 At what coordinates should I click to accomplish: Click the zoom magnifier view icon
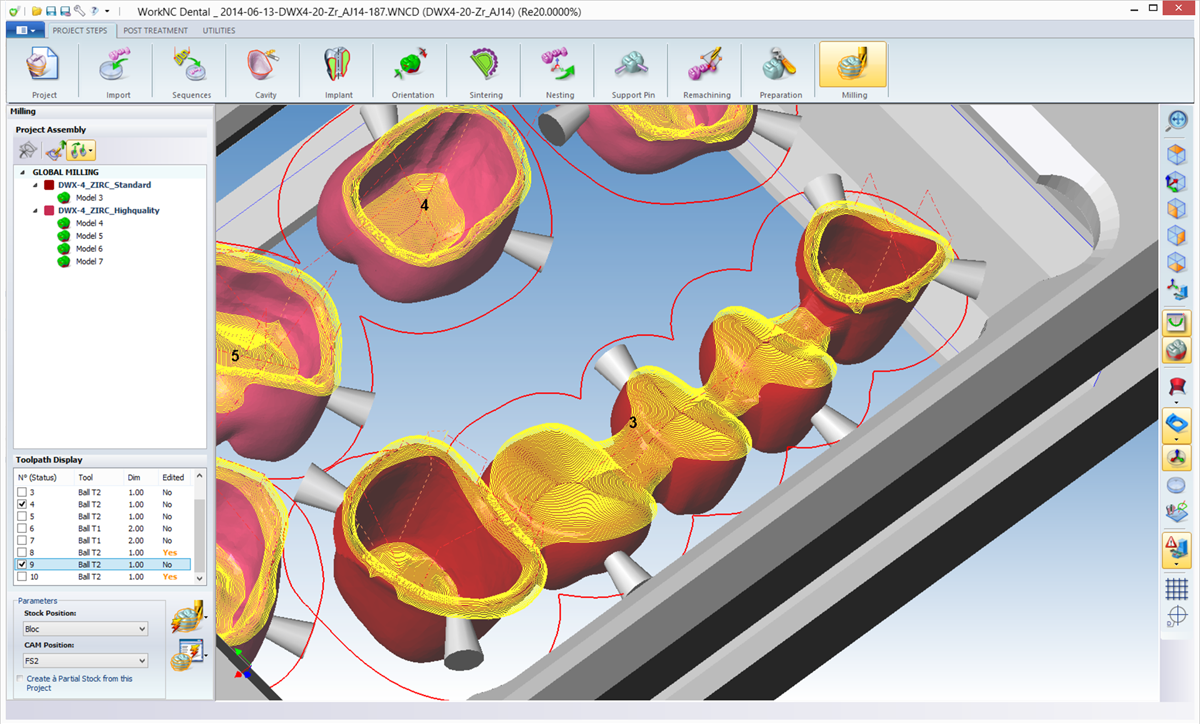[x=1177, y=121]
